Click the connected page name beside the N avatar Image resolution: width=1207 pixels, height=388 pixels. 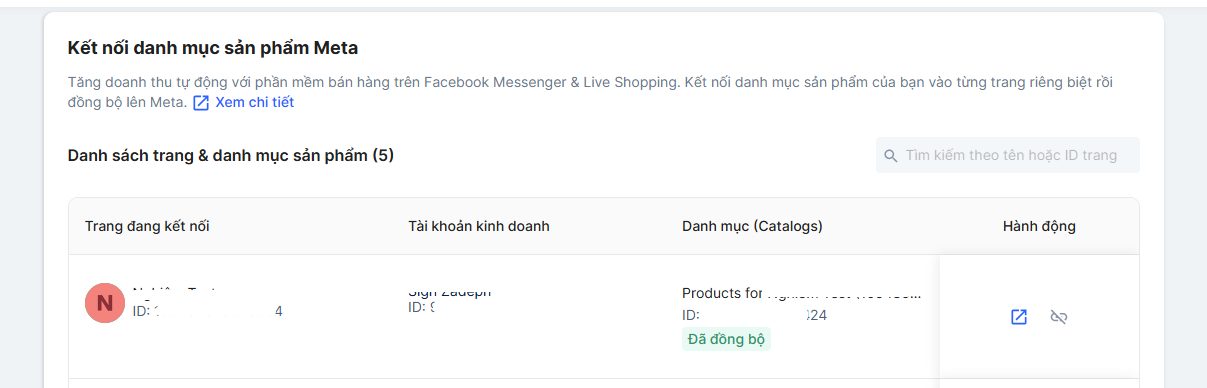pyautogui.click(x=174, y=292)
